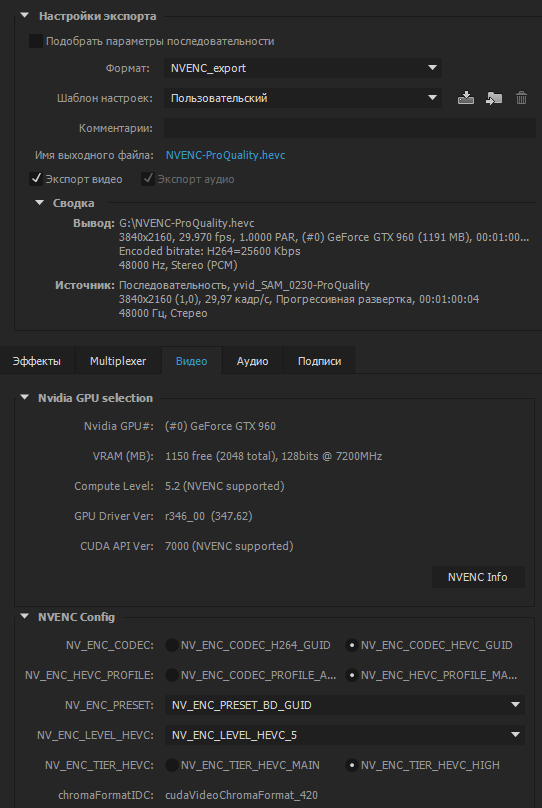Delete preset trash icon
The image size is (542, 808).
click(521, 98)
